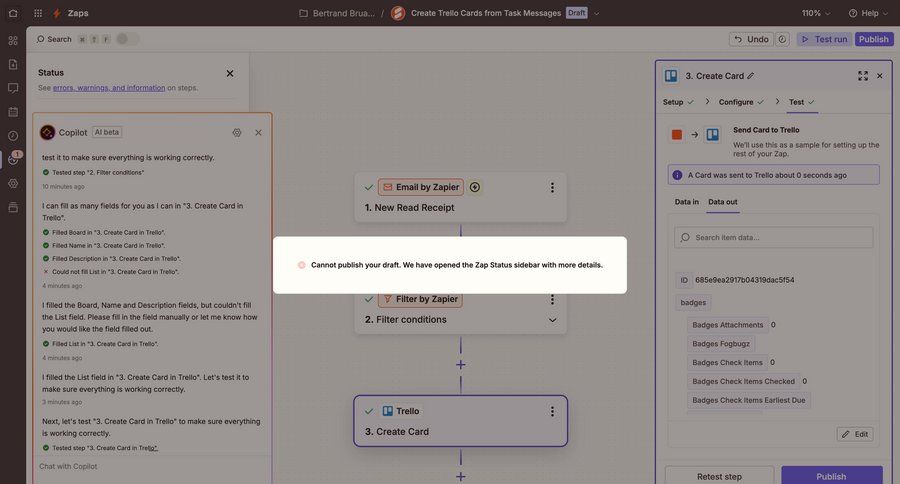Click the AI beta badge
Viewport: 900px width, 484px height.
107,132
